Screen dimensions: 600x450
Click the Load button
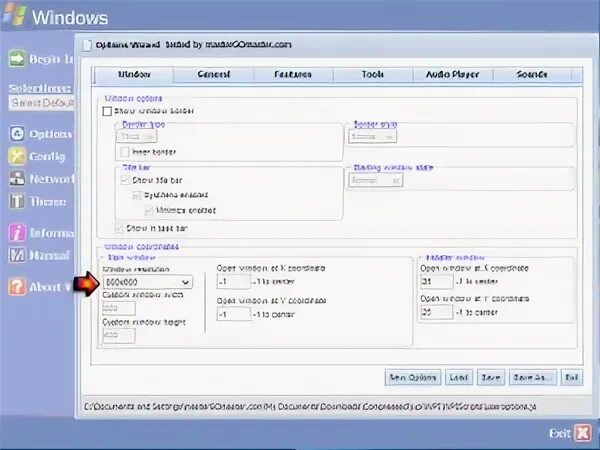click(459, 378)
